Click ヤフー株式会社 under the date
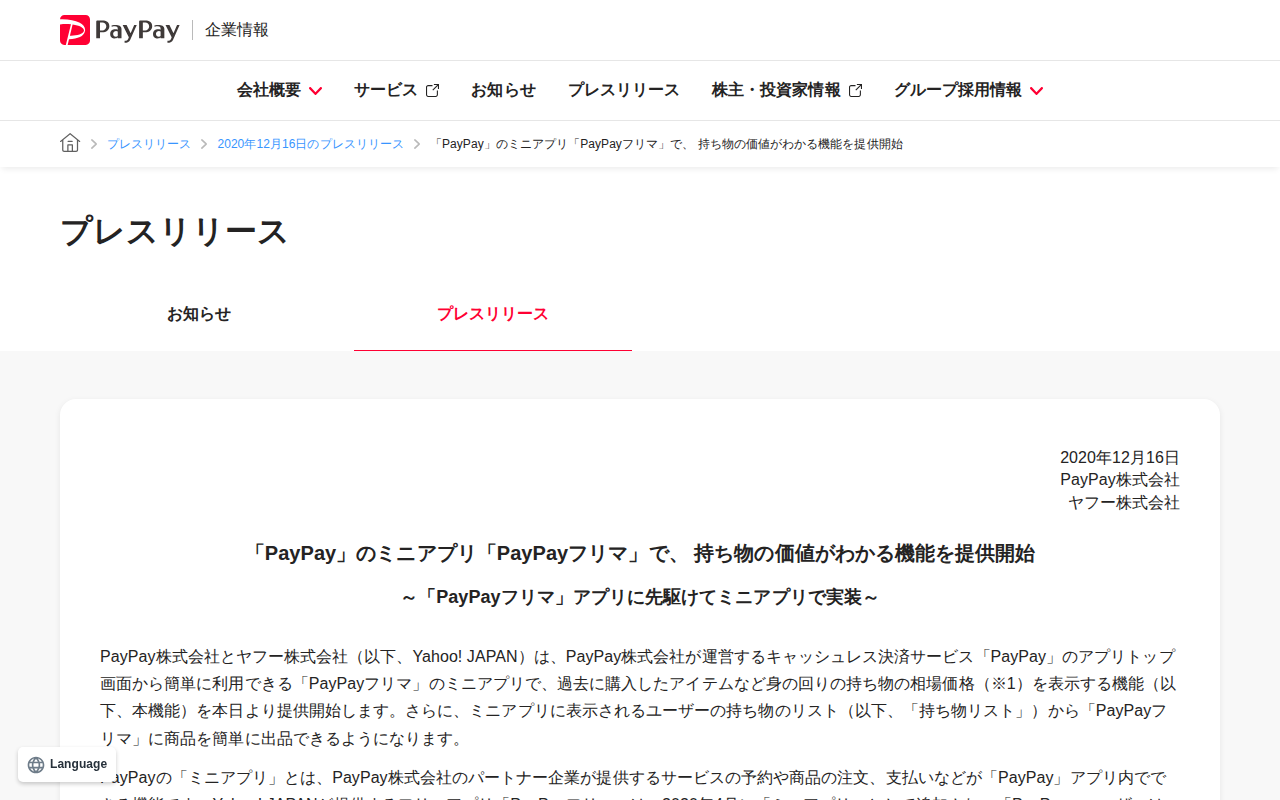The height and width of the screenshot is (800, 1280). [1124, 503]
